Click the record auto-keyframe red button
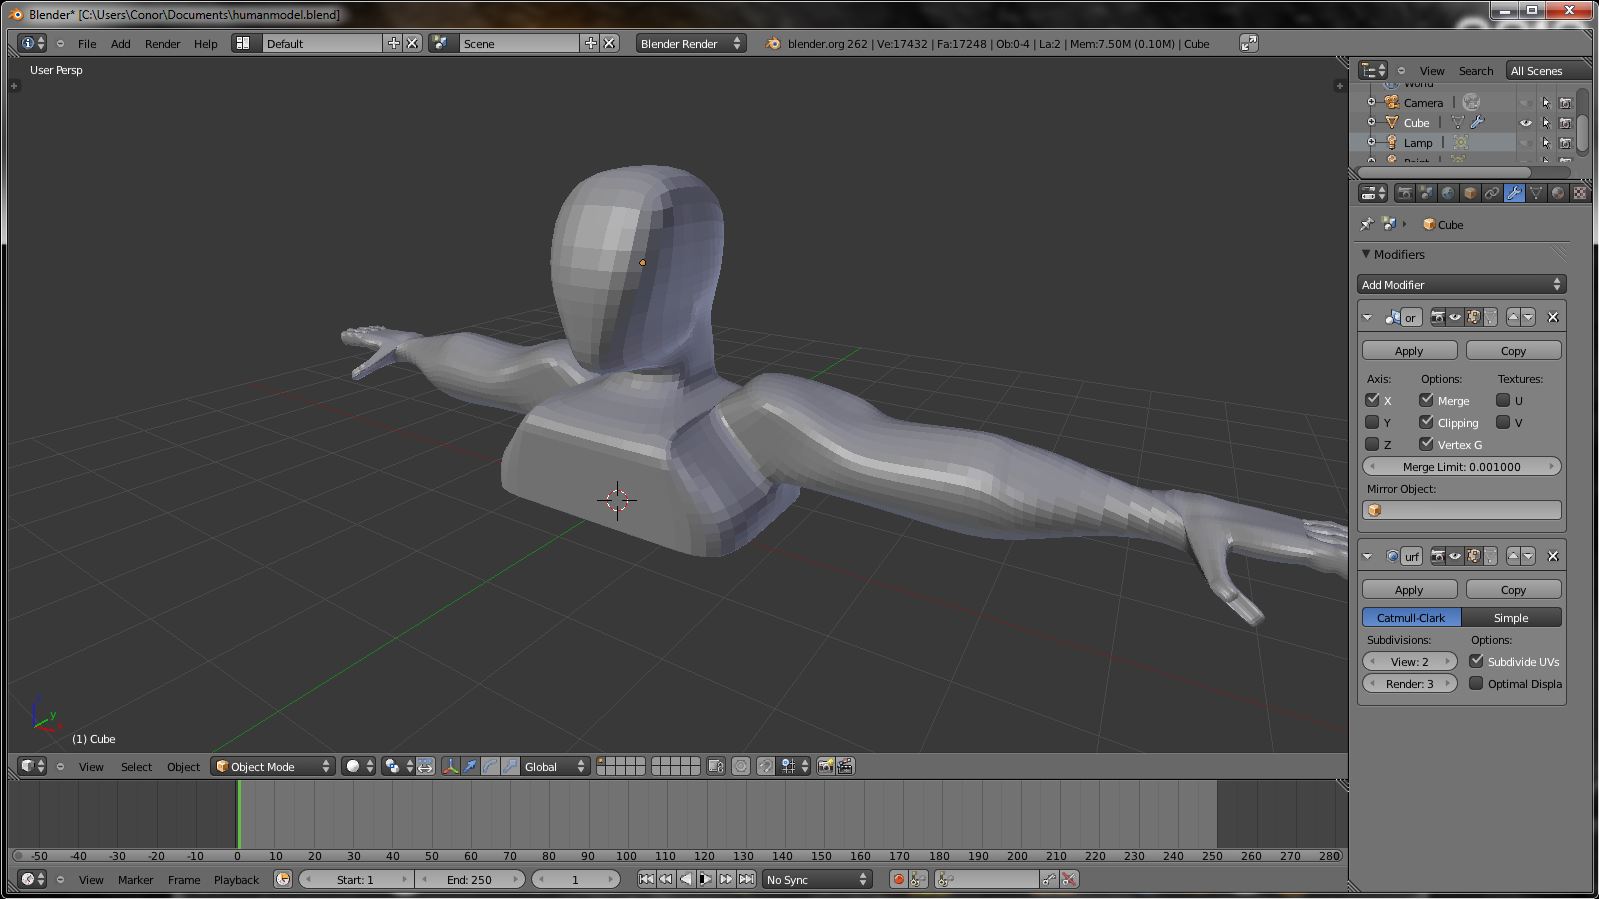This screenshot has width=1599, height=899. pos(898,879)
